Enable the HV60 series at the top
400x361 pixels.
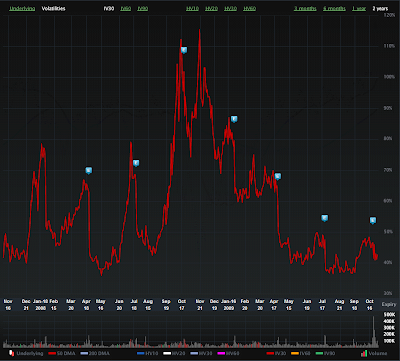(x=250, y=9)
